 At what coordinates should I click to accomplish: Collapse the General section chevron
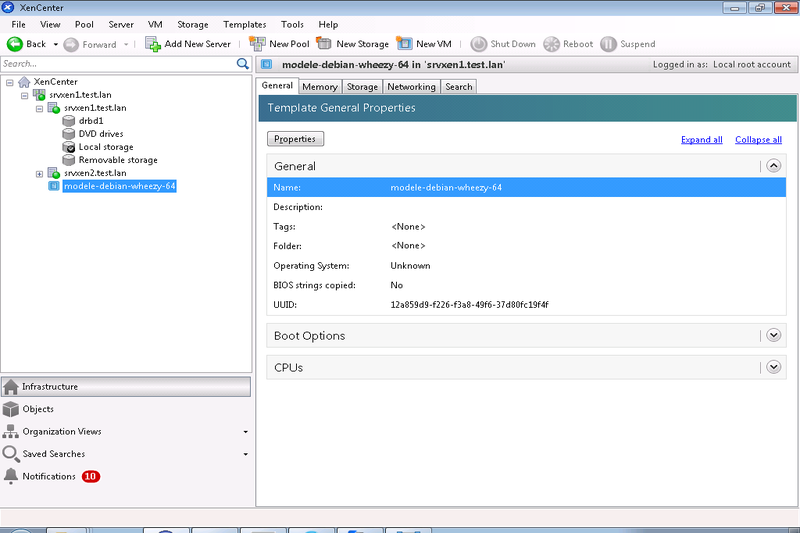pyautogui.click(x=773, y=166)
